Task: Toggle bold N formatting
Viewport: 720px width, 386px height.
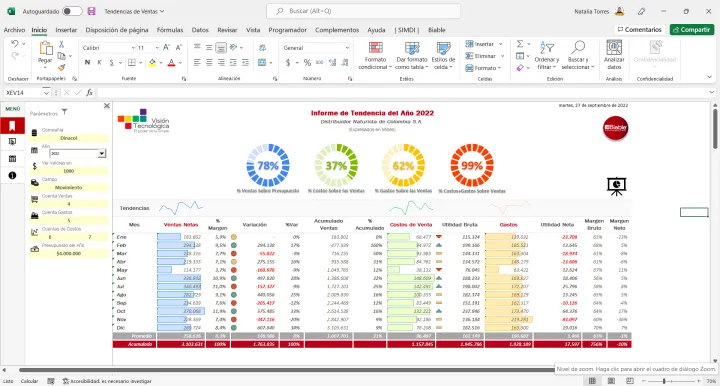Action: pos(87,62)
